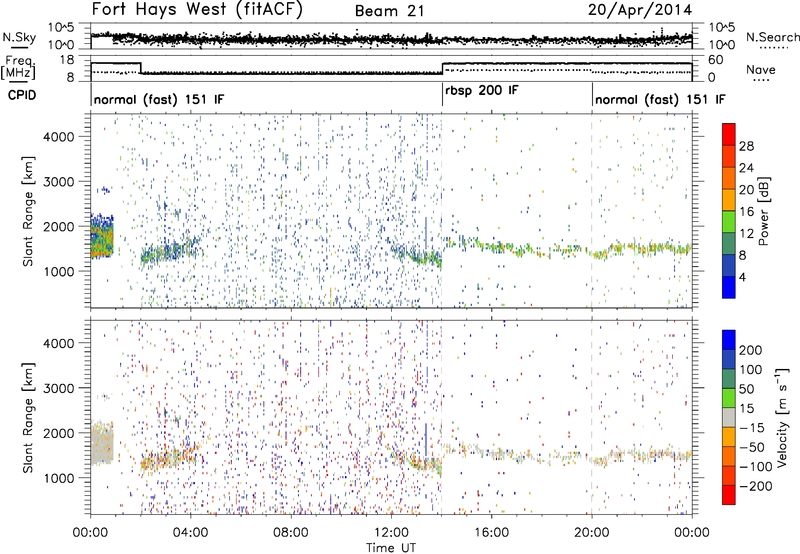Click the '-200' velocity colorbar value

756,486
